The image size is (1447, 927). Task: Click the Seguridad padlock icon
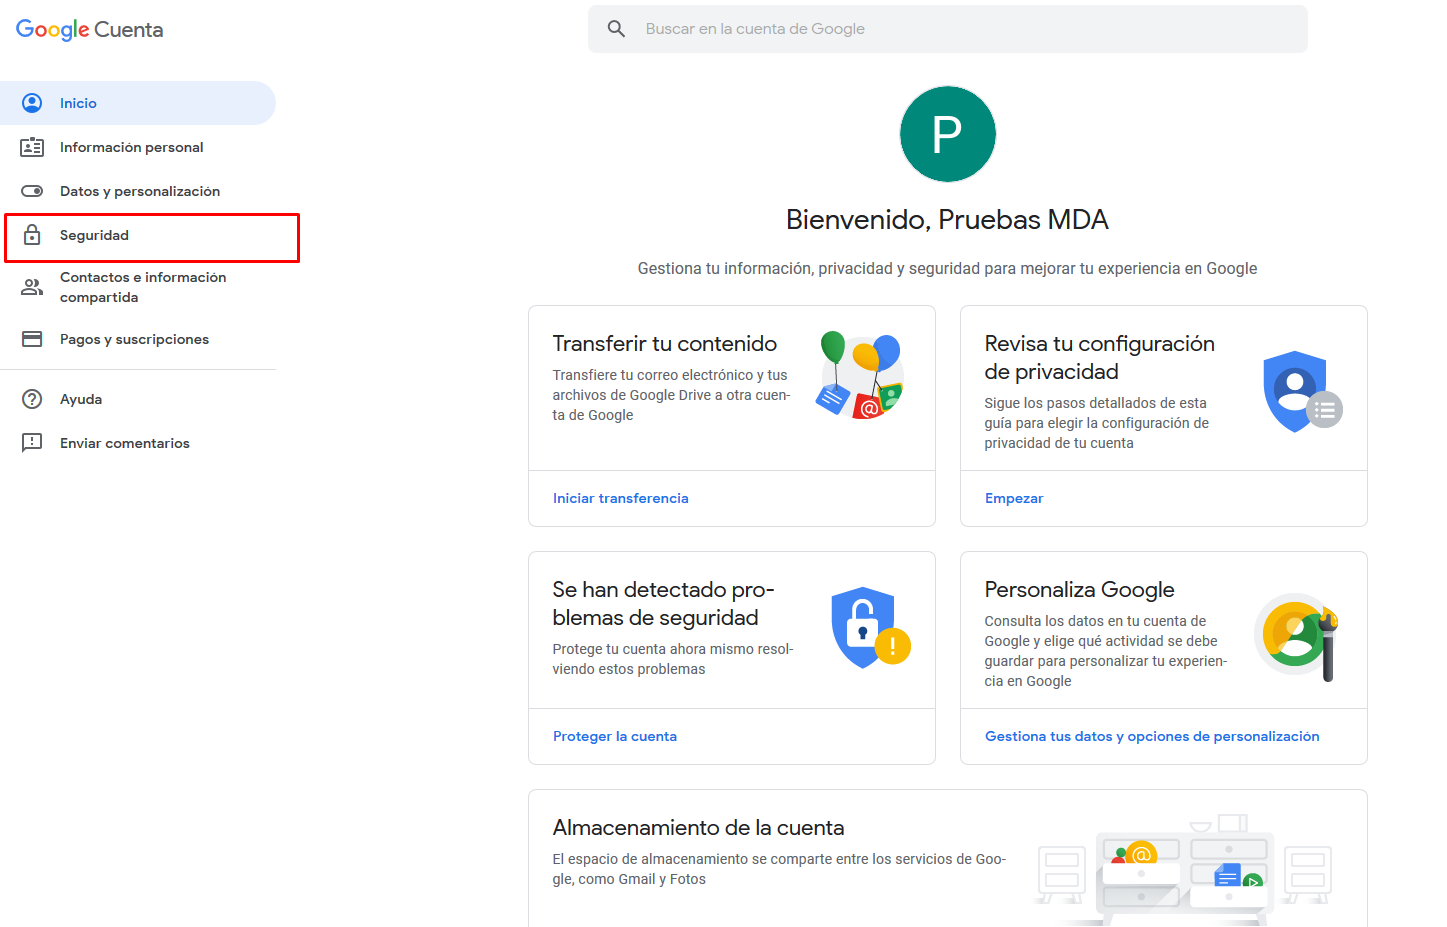[x=32, y=235]
